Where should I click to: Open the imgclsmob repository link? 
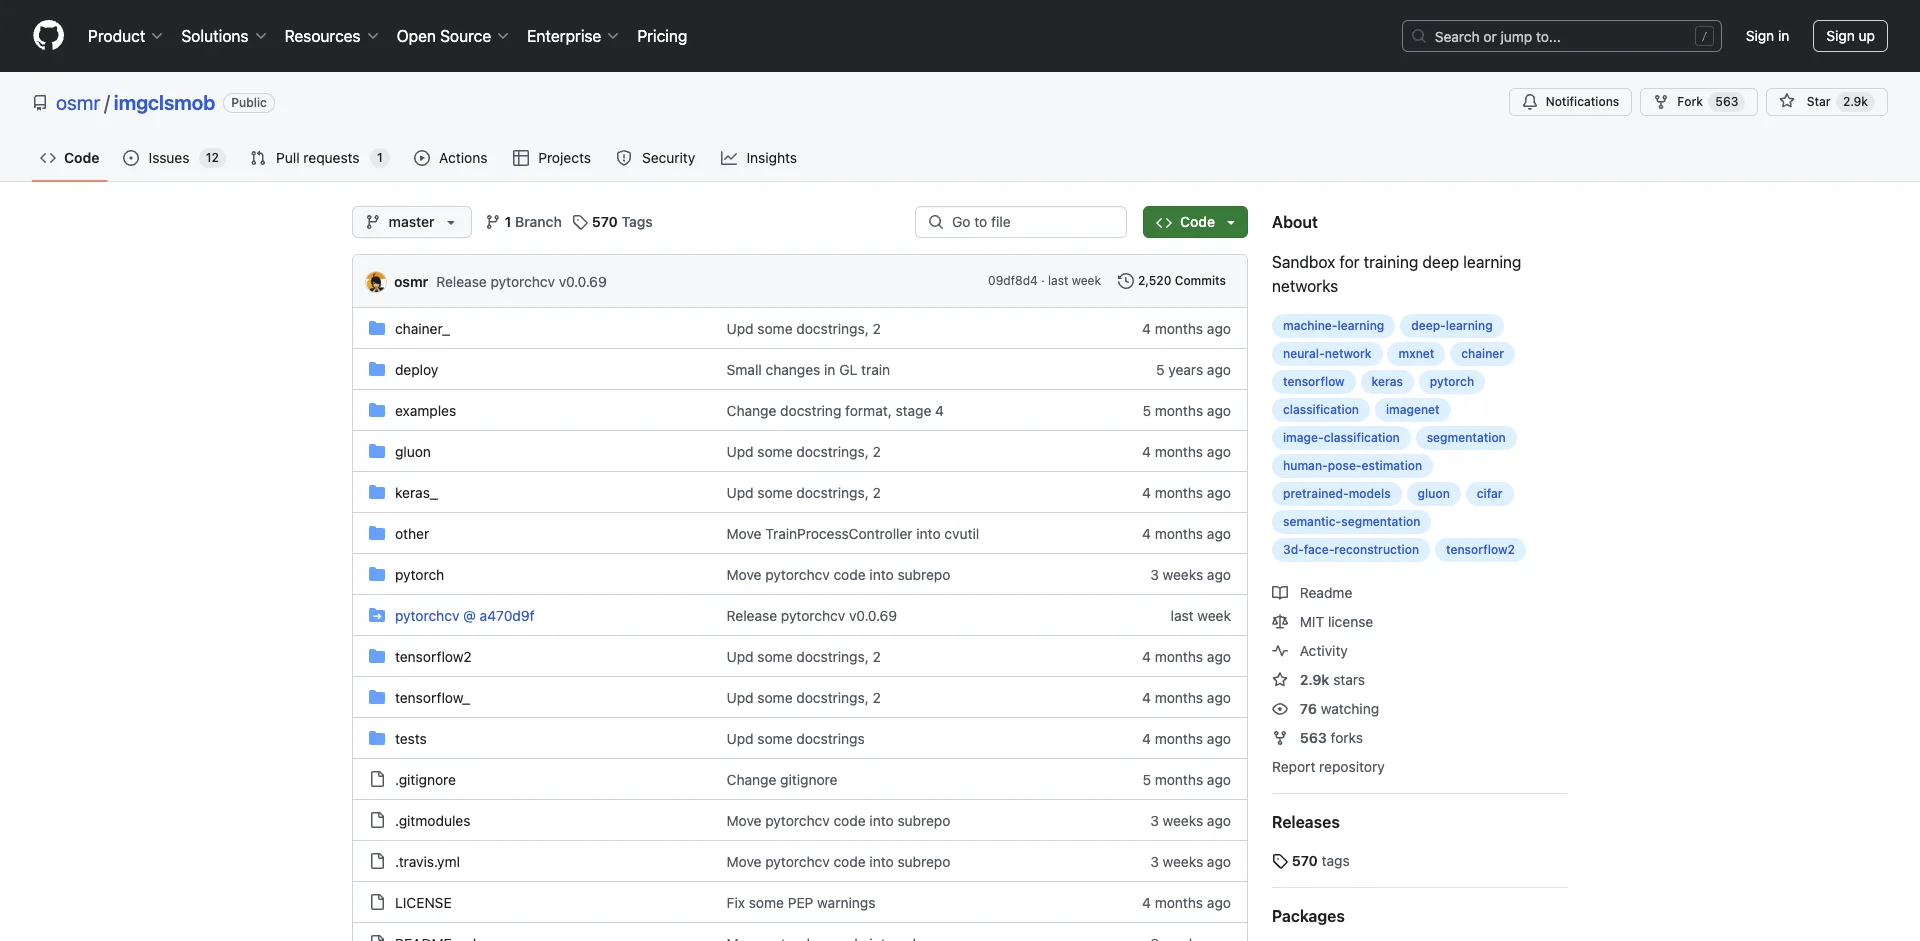pos(164,103)
